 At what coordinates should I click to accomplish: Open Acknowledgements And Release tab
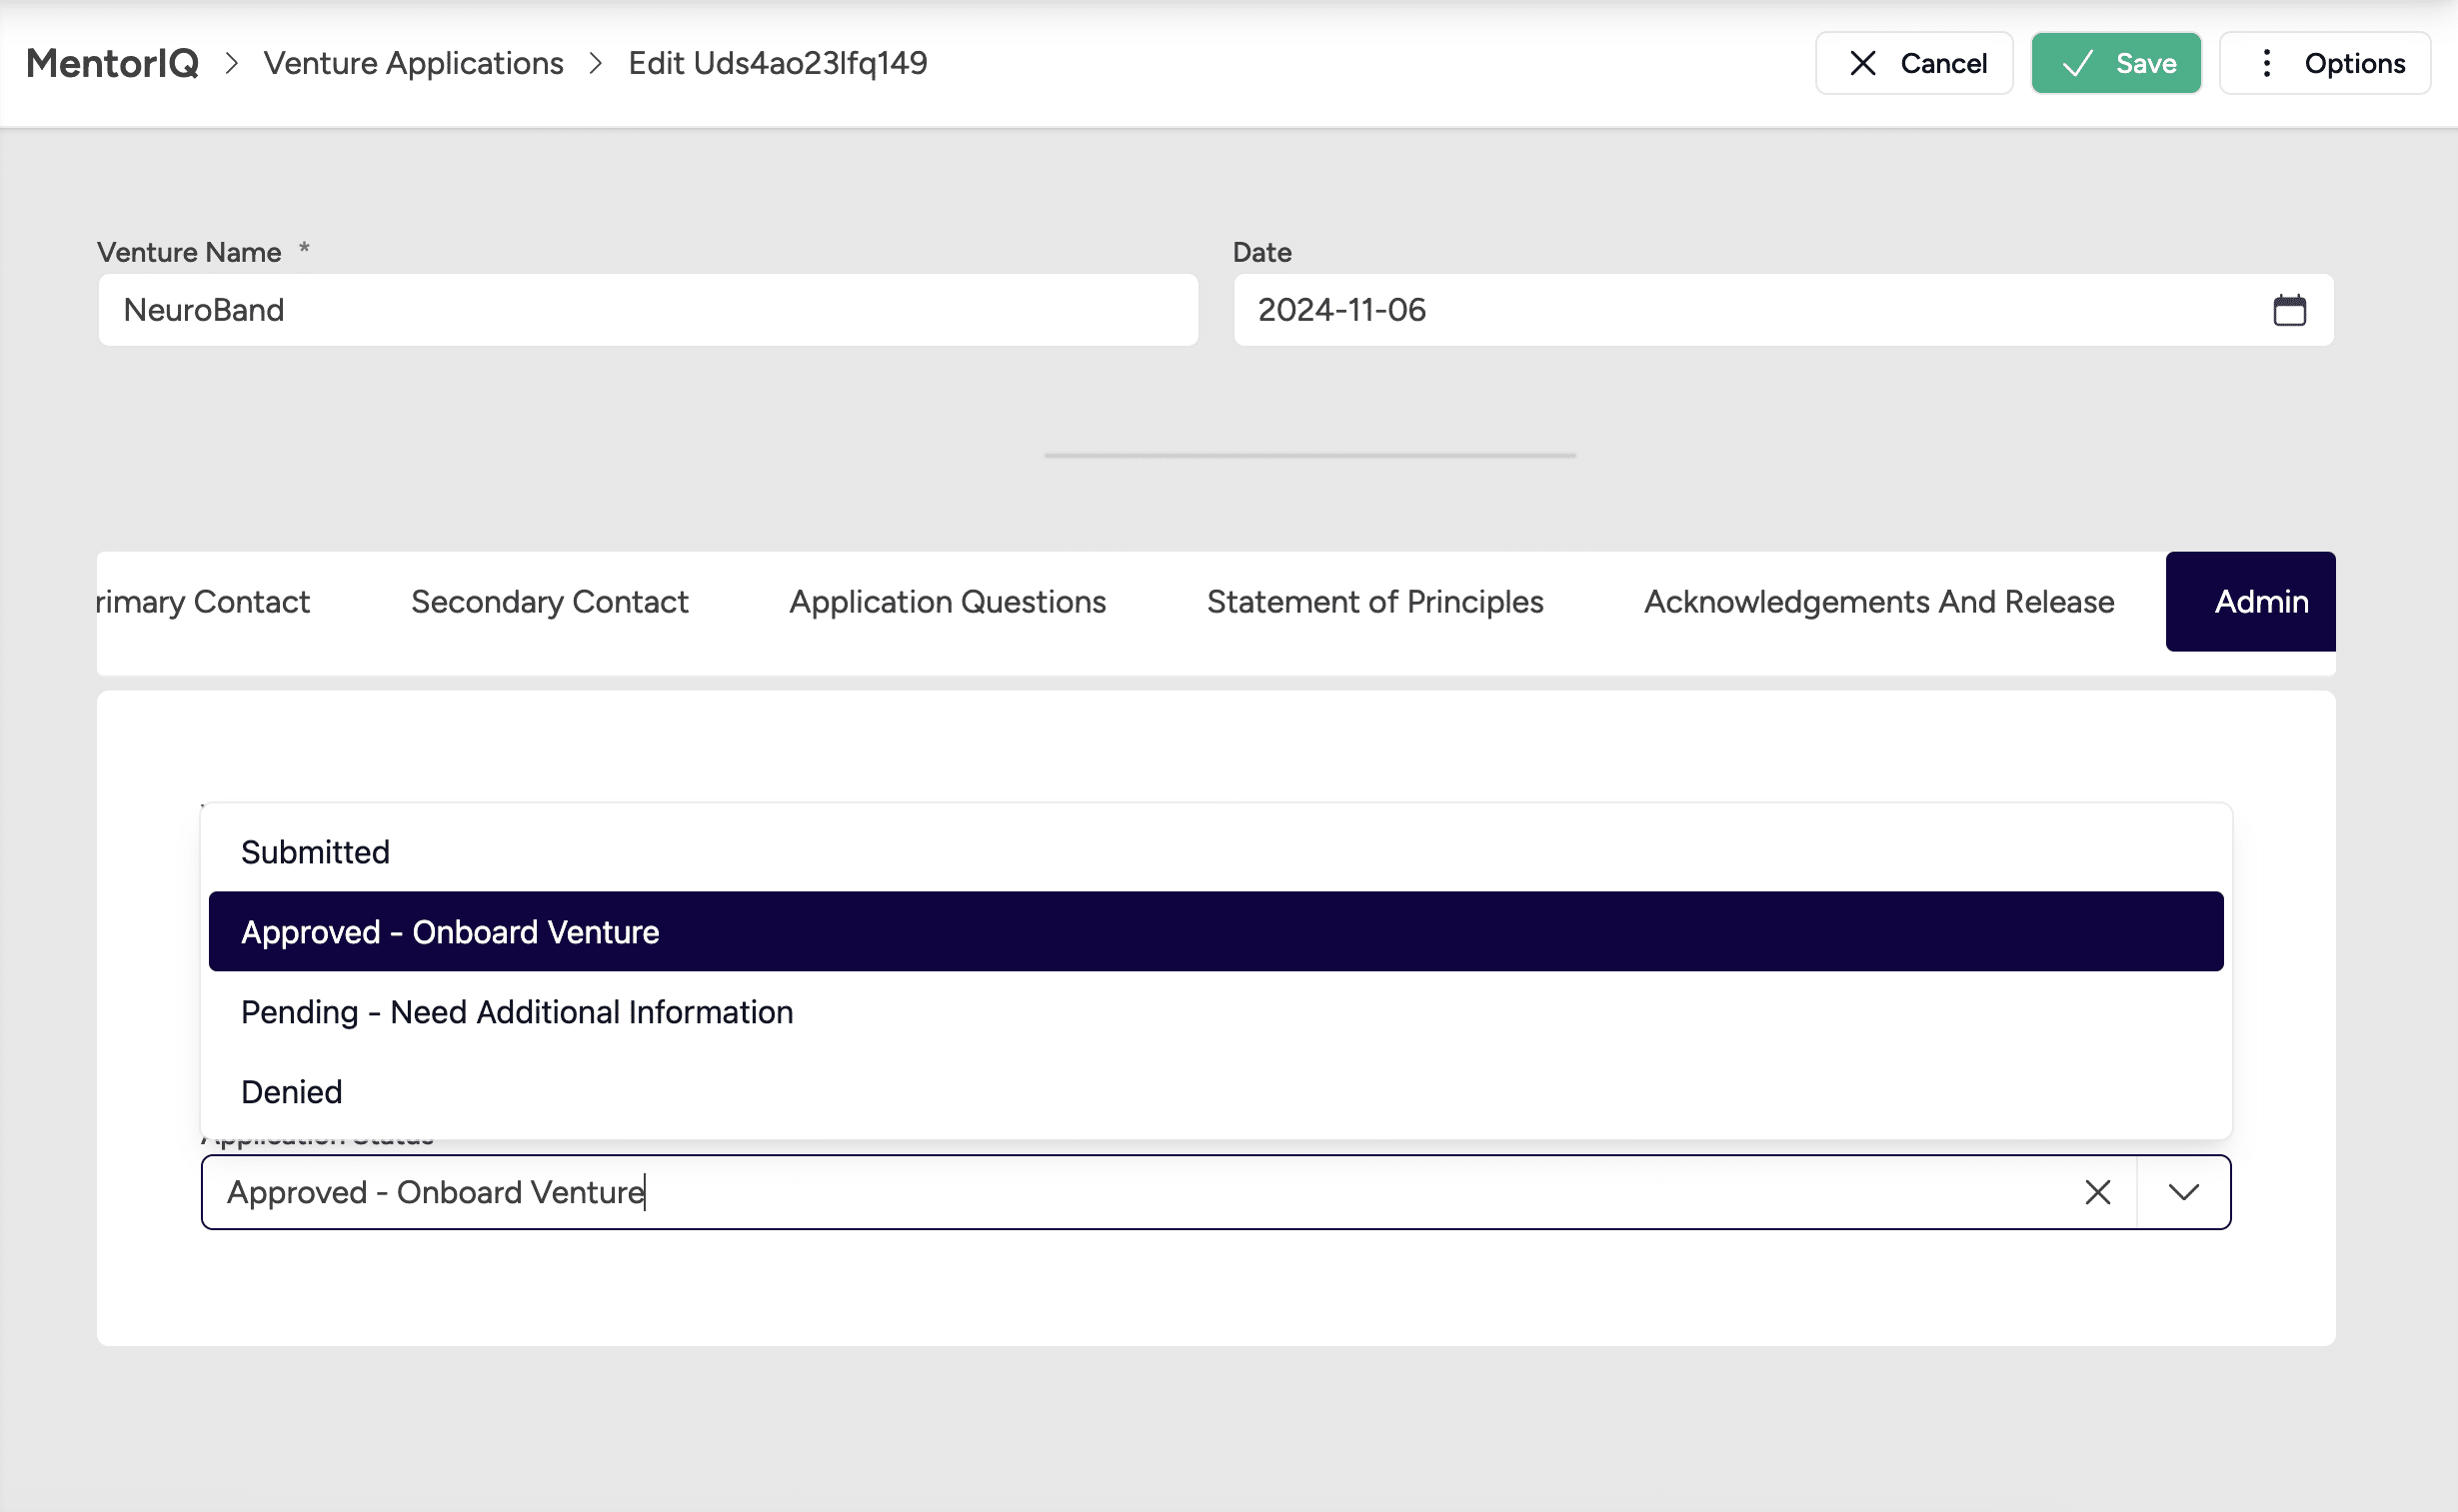tap(1879, 602)
